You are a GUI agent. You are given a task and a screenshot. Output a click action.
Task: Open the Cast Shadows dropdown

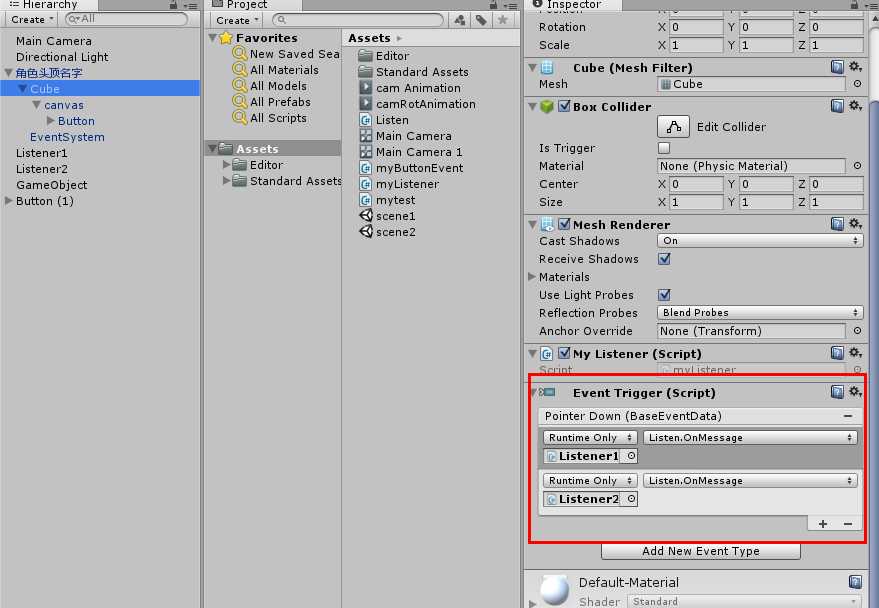760,240
